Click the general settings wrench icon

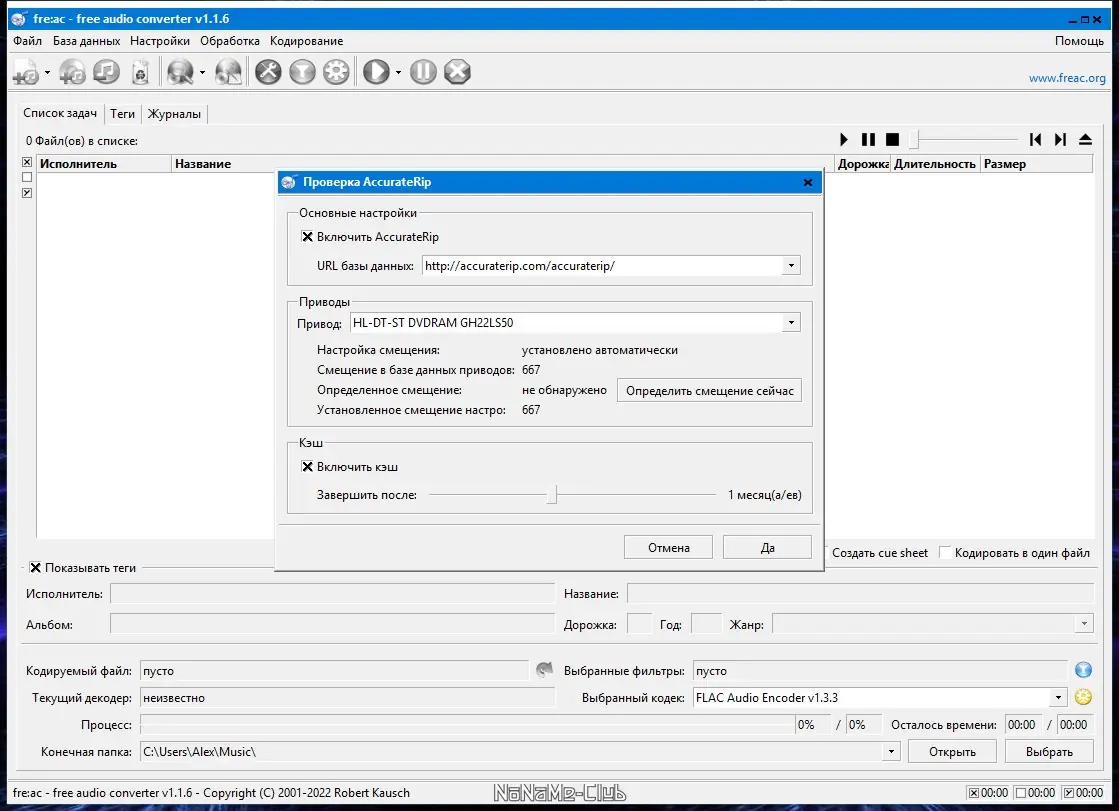[268, 71]
